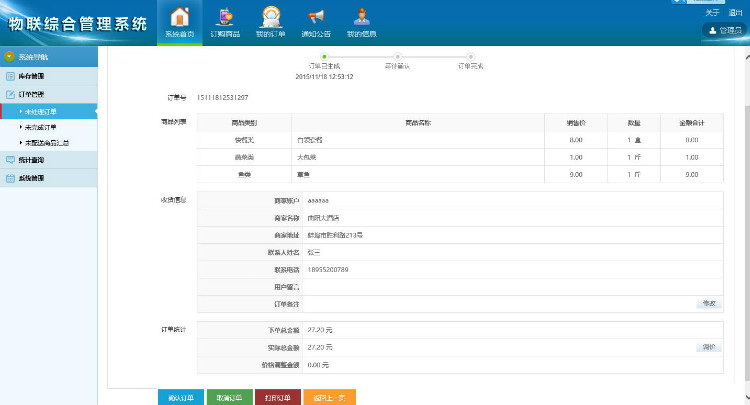
Task: Click the 管理员 user badge
Action: pos(725,32)
